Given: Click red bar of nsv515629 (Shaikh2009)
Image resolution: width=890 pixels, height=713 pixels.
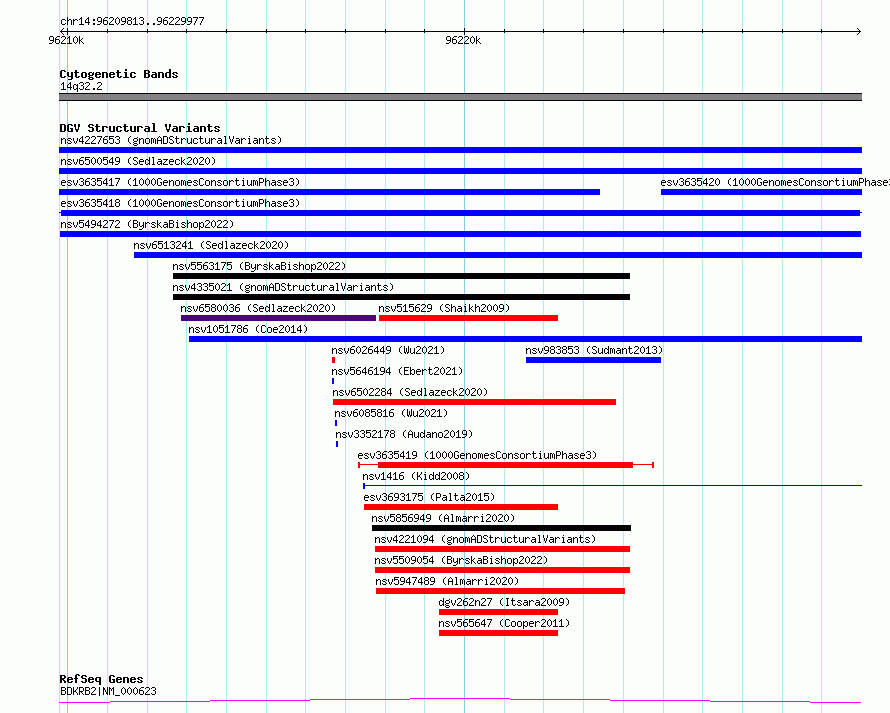Looking at the screenshot, I should pos(468,318).
